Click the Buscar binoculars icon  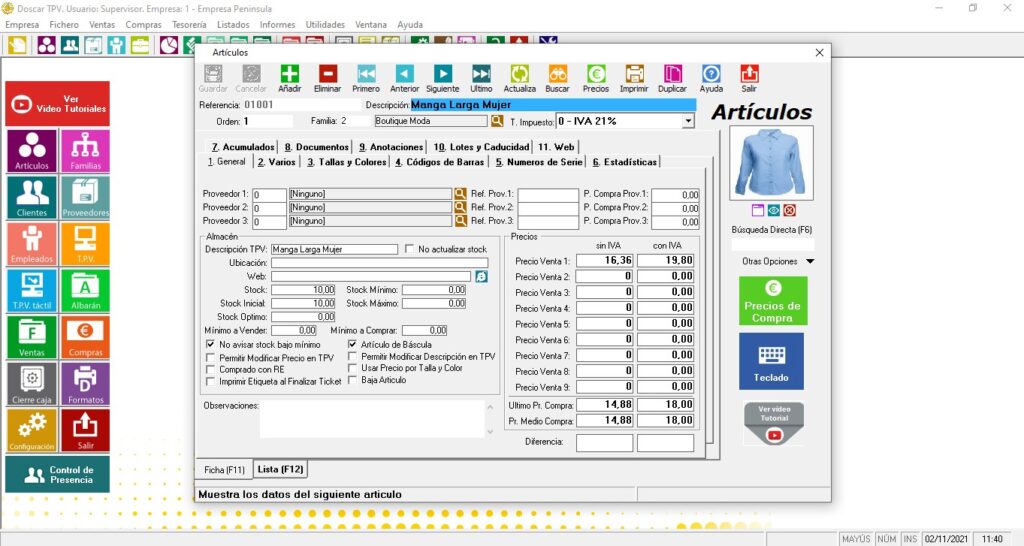pyautogui.click(x=557, y=75)
